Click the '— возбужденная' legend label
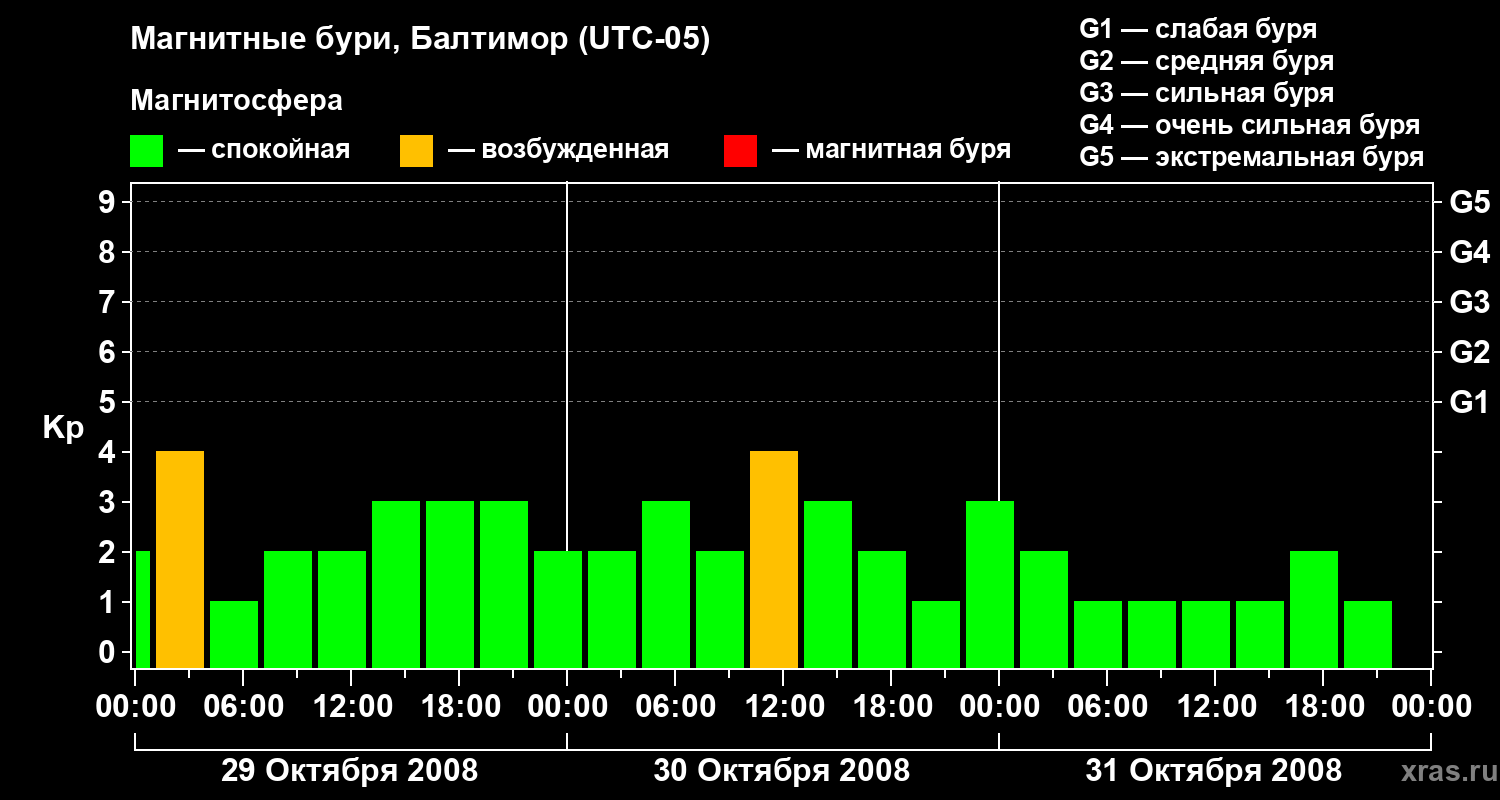Screen dimensions: 1500x800 pyautogui.click(x=558, y=150)
